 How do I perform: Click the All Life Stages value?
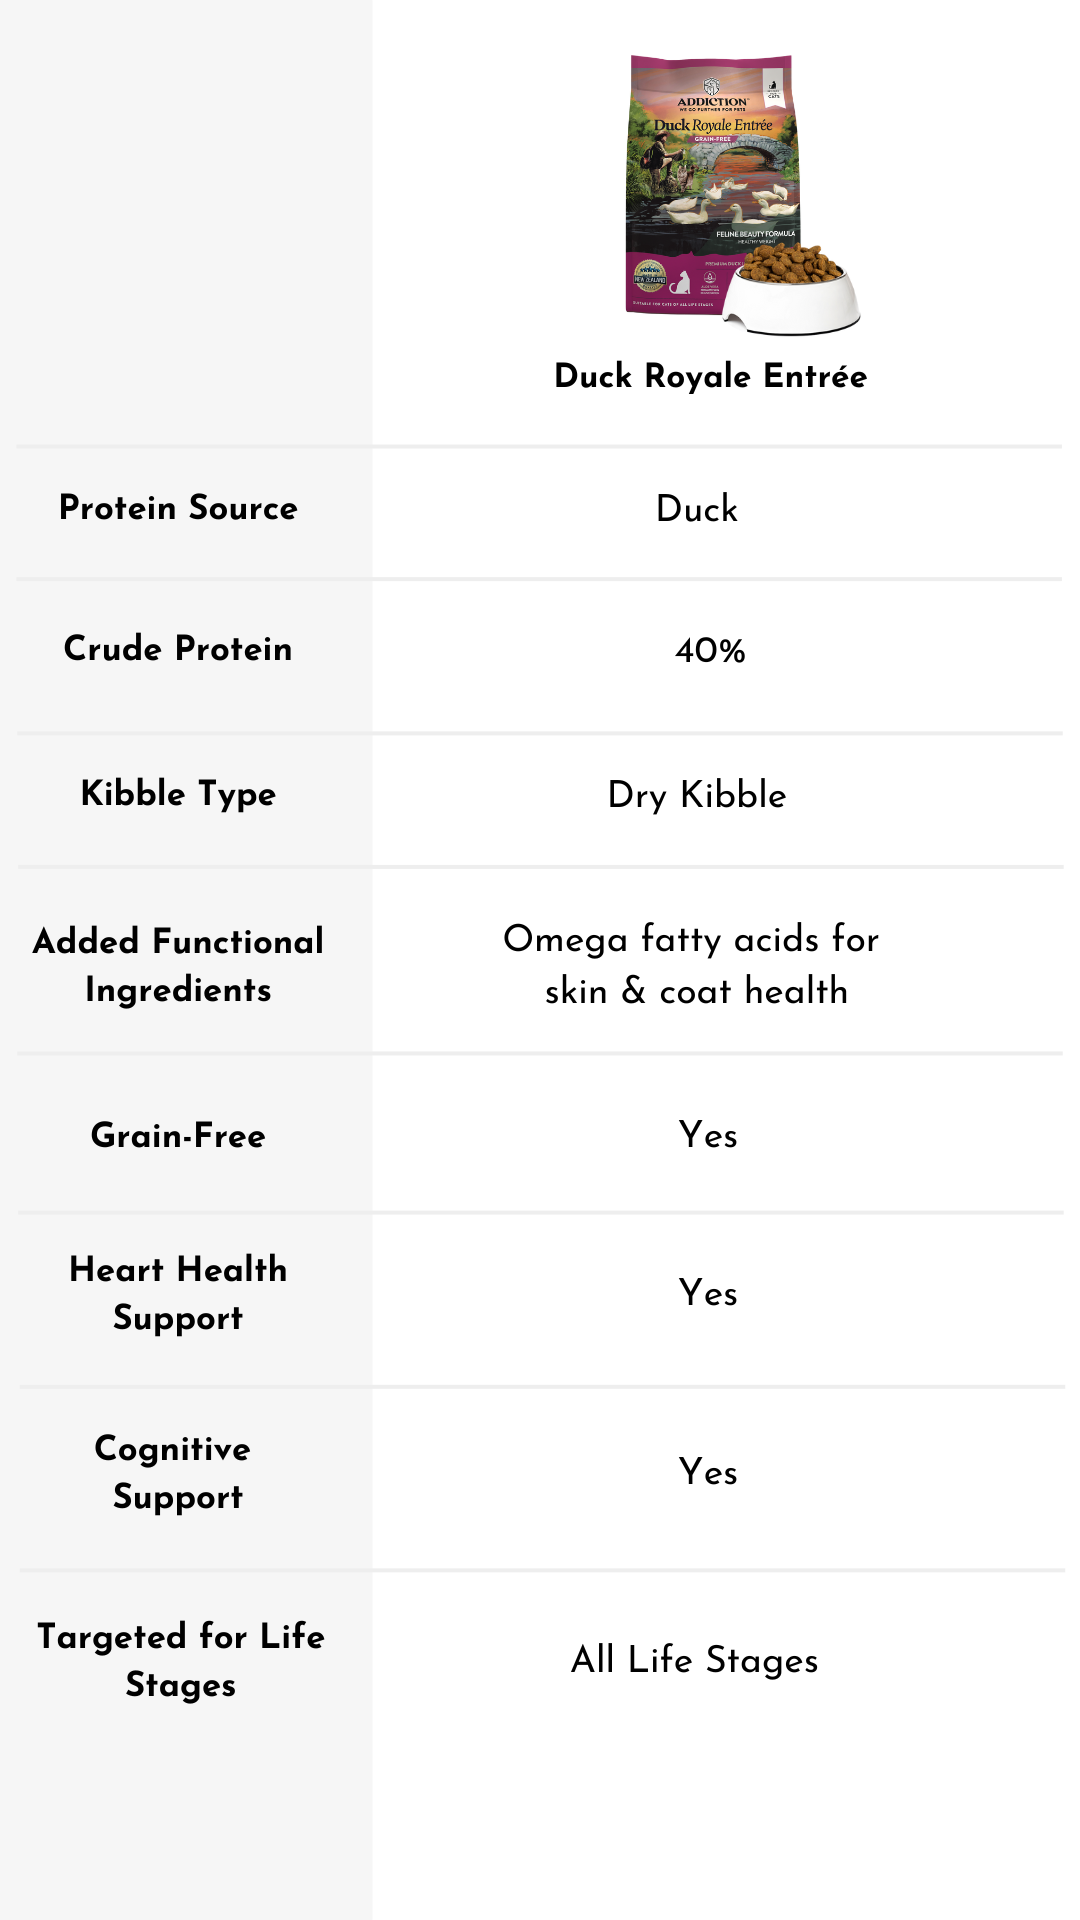point(695,1660)
